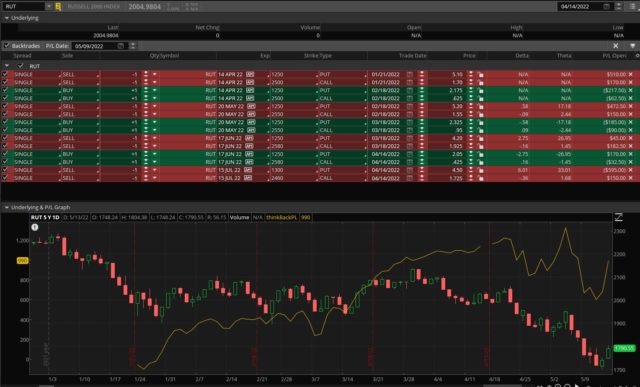Open the top-right hamburger menu icon
This screenshot has height=387, width=640.
633,7
